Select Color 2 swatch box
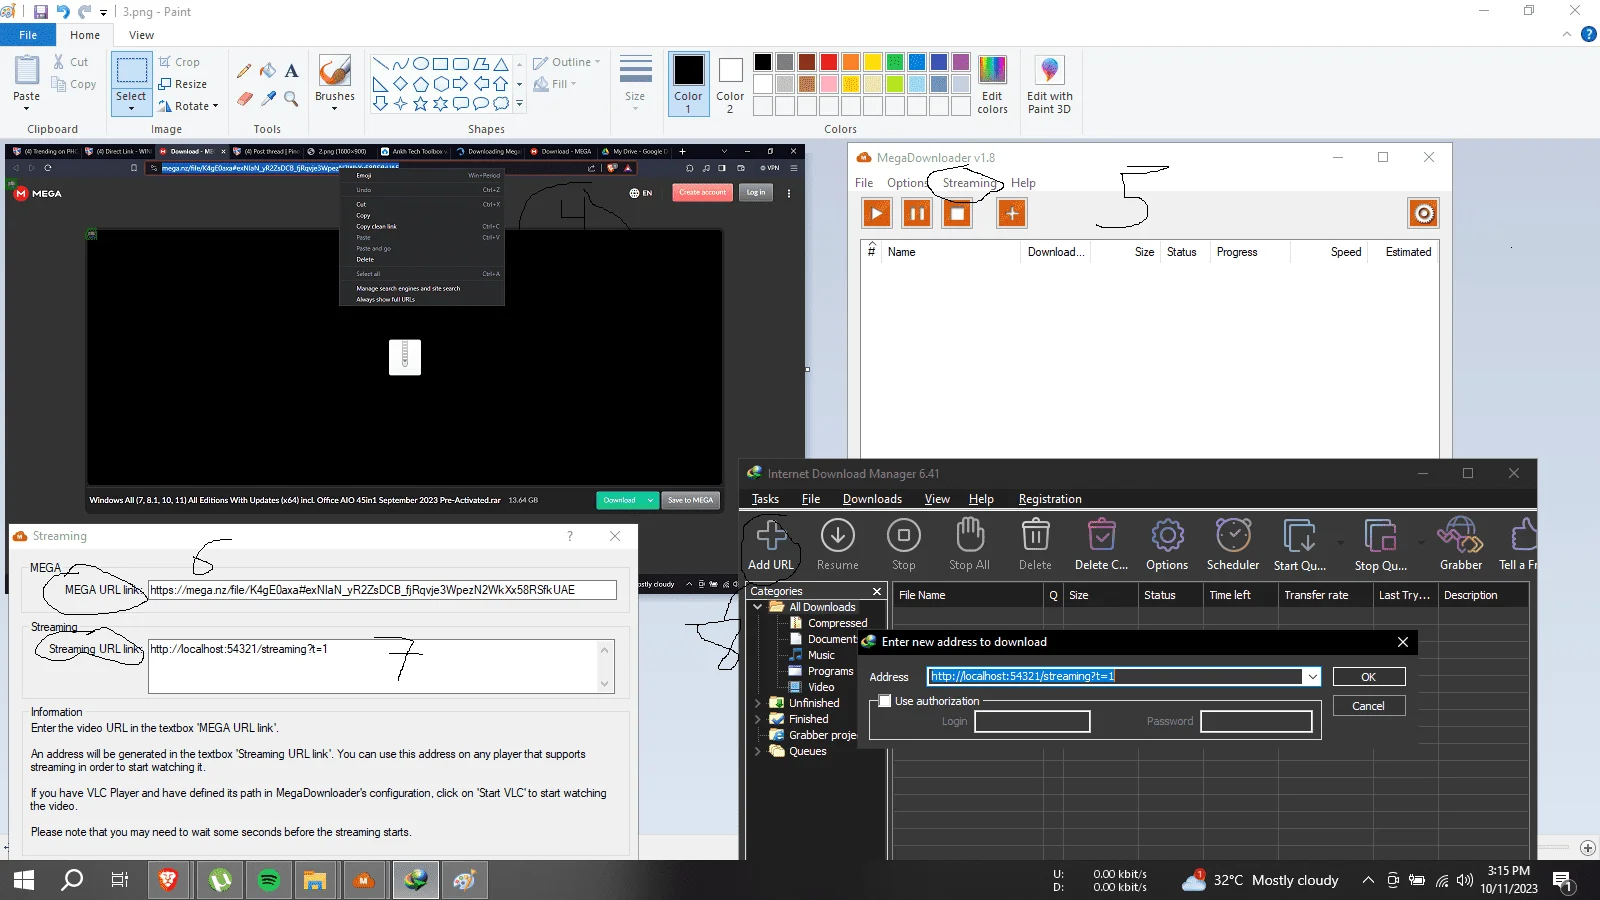Image resolution: width=1600 pixels, height=900 pixels. point(730,84)
